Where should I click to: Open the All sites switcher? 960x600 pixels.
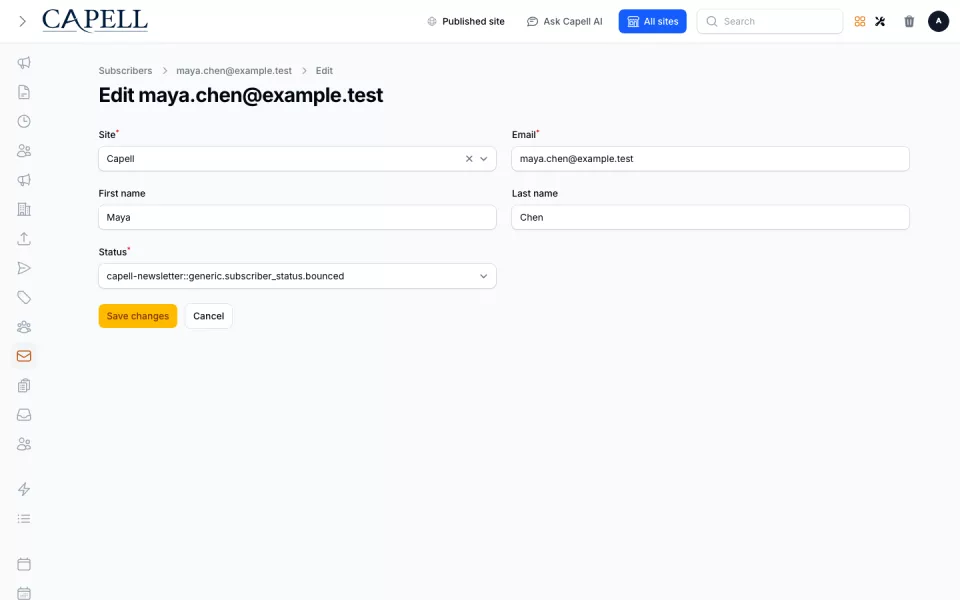click(x=653, y=21)
